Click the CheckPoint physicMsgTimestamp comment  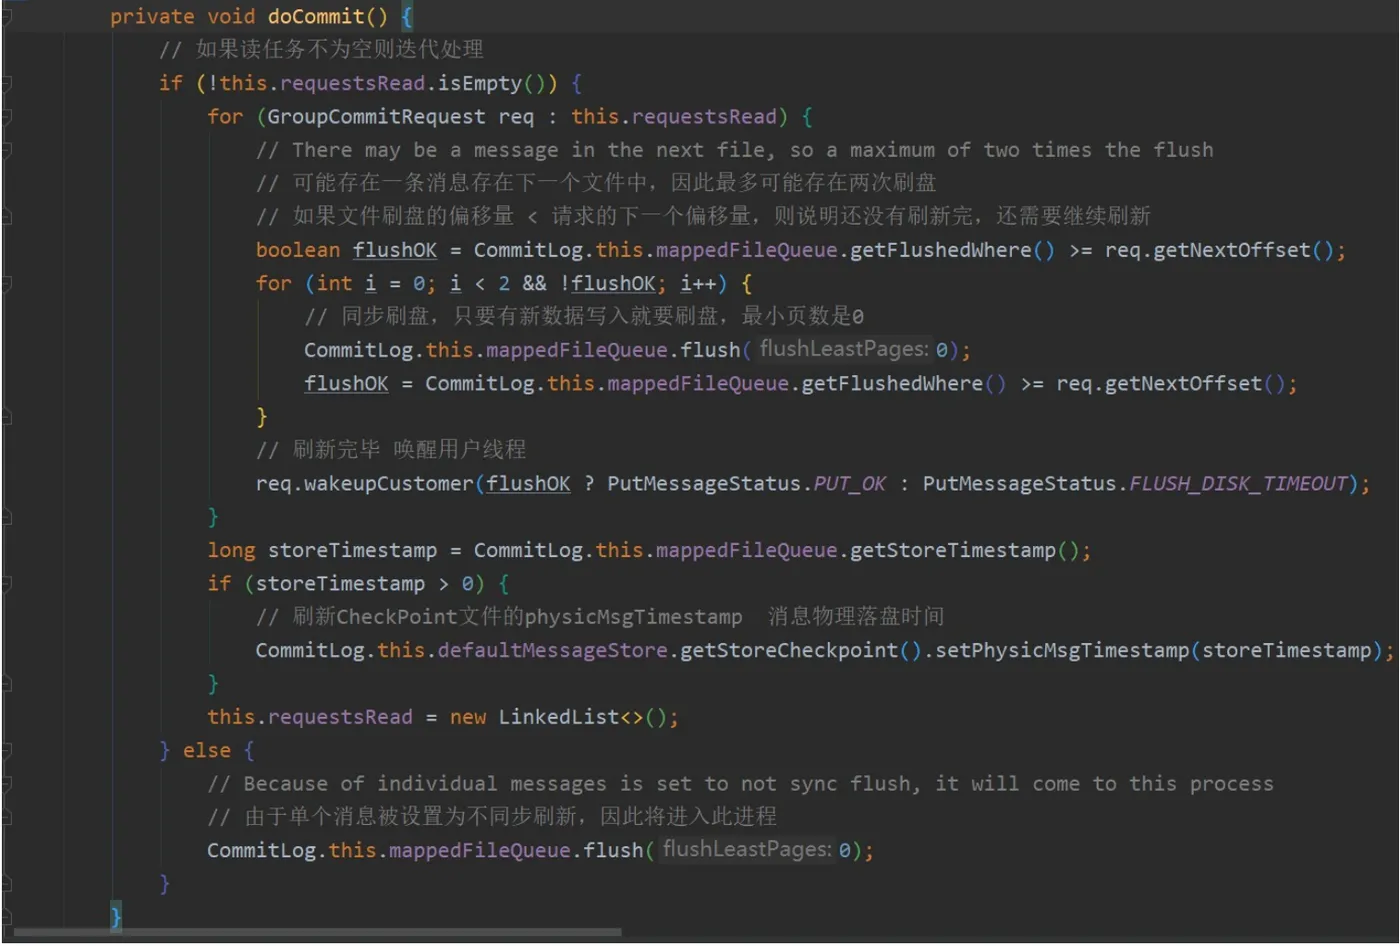pos(600,616)
